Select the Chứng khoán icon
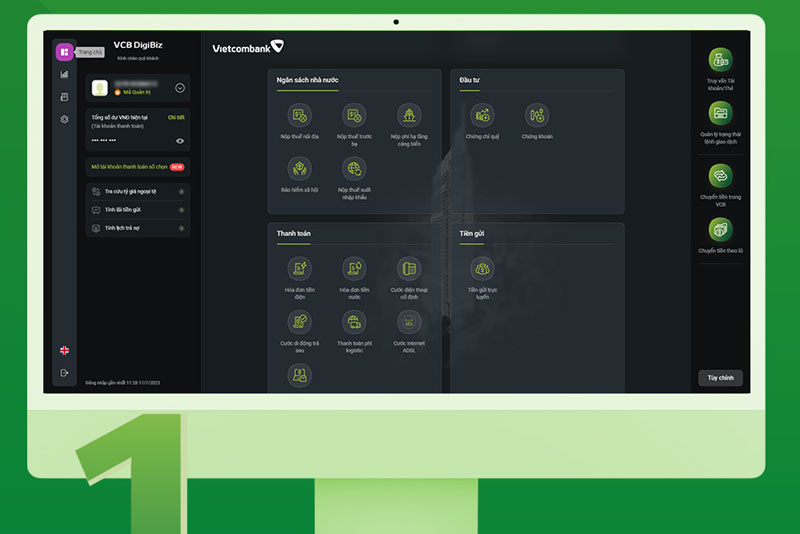800x534 pixels. point(537,116)
